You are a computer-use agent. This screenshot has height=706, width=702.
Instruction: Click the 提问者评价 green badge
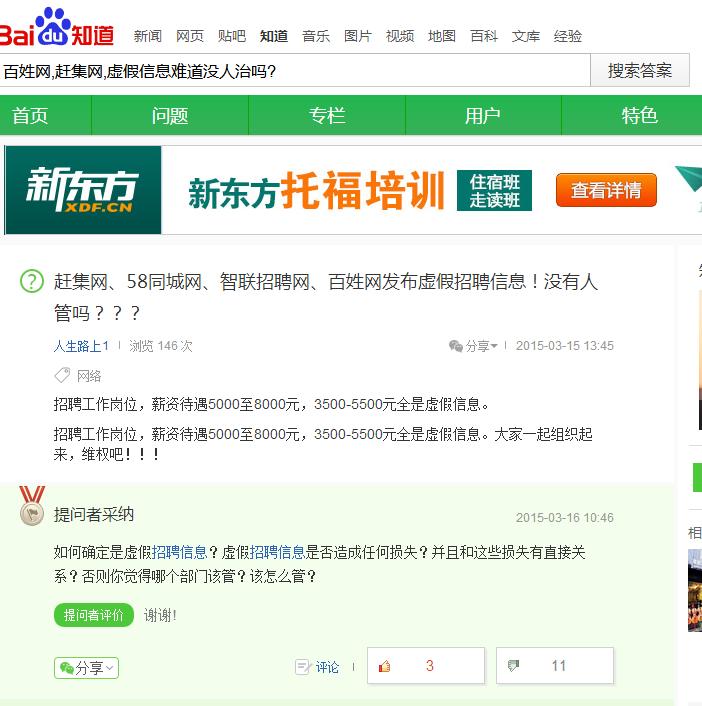point(94,615)
